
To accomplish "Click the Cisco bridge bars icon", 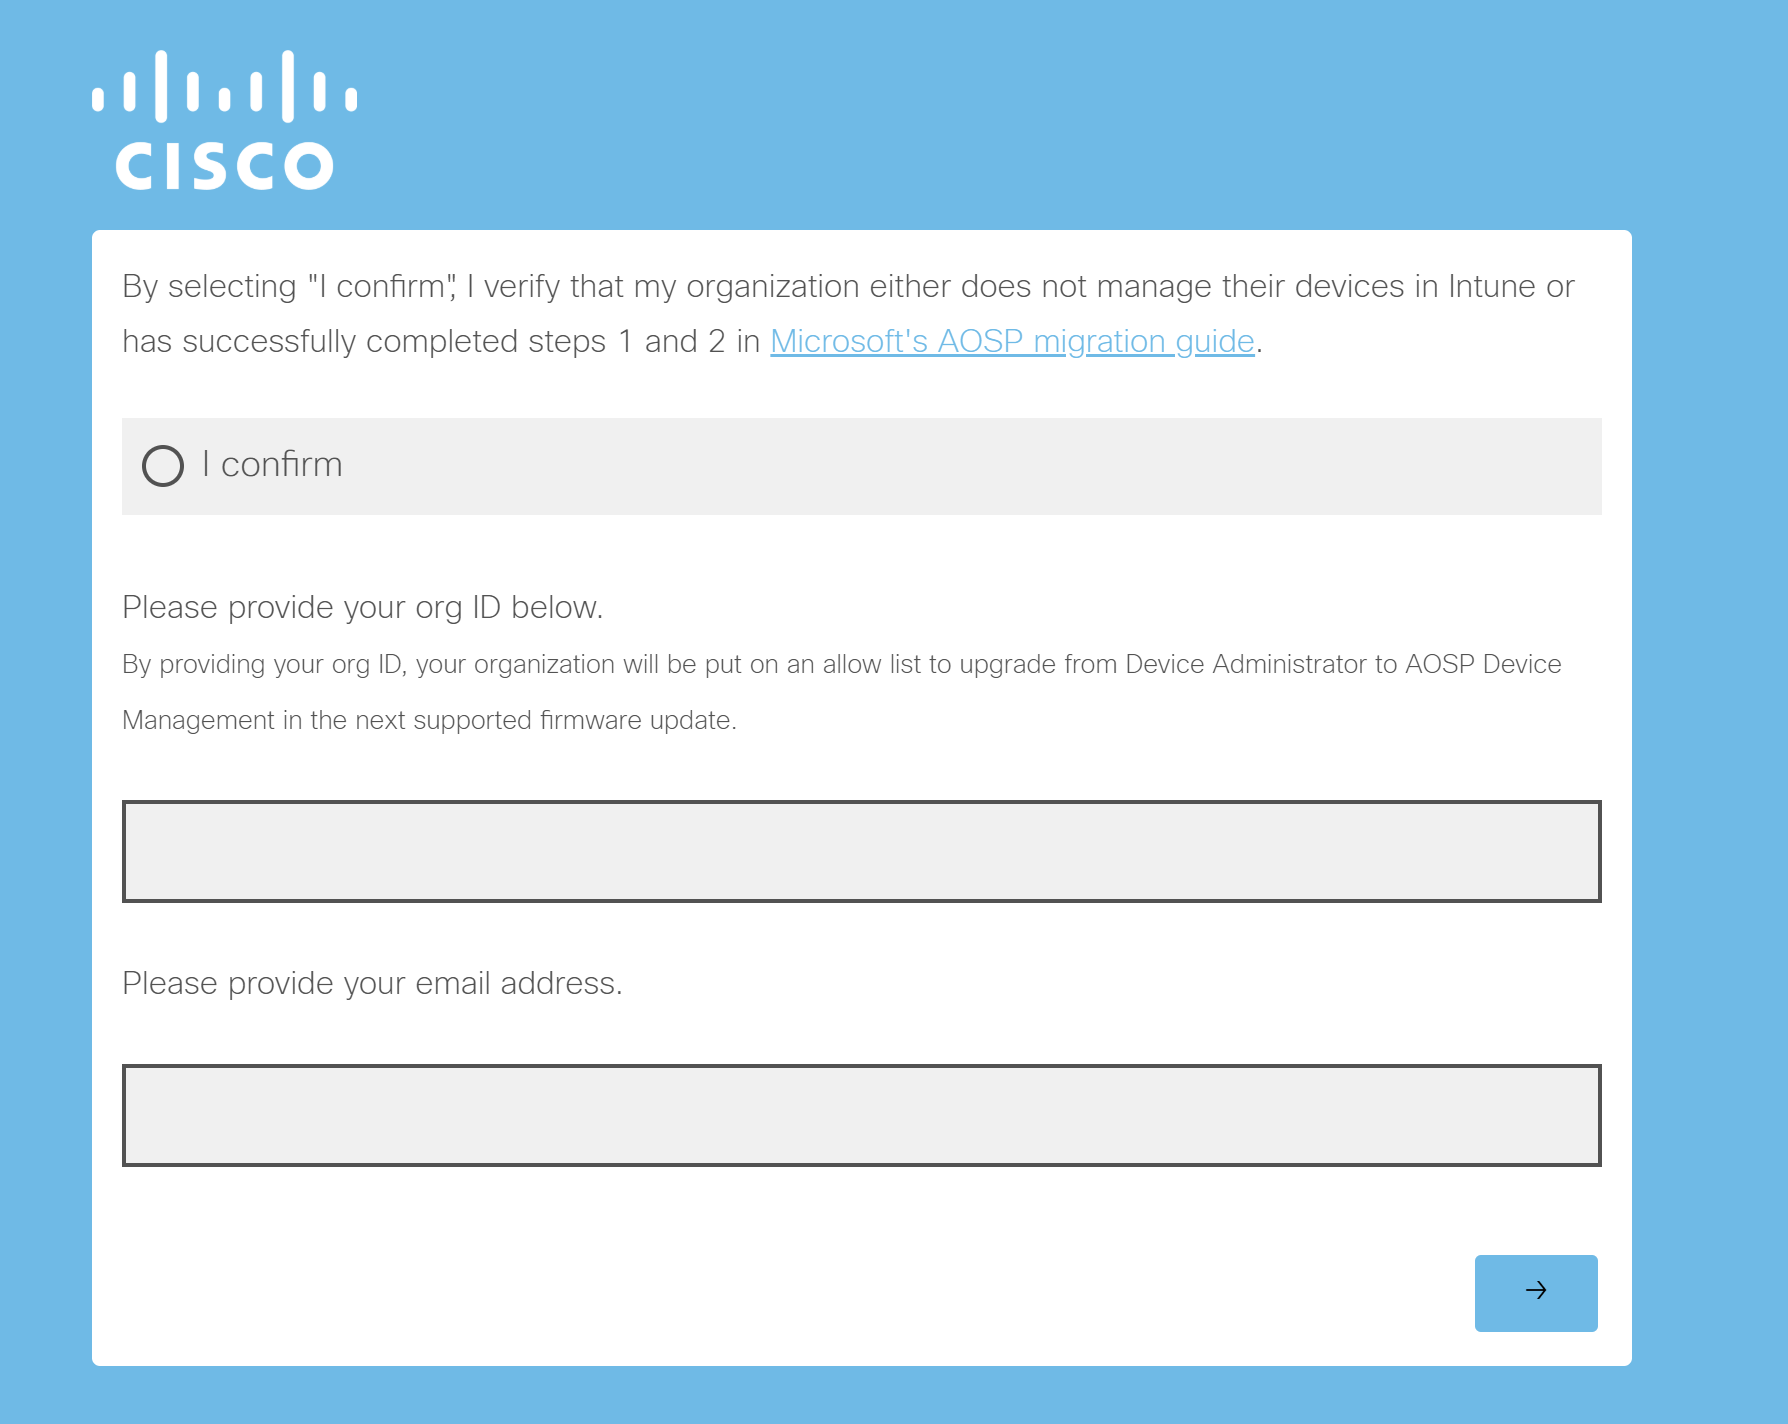I will (x=225, y=86).
